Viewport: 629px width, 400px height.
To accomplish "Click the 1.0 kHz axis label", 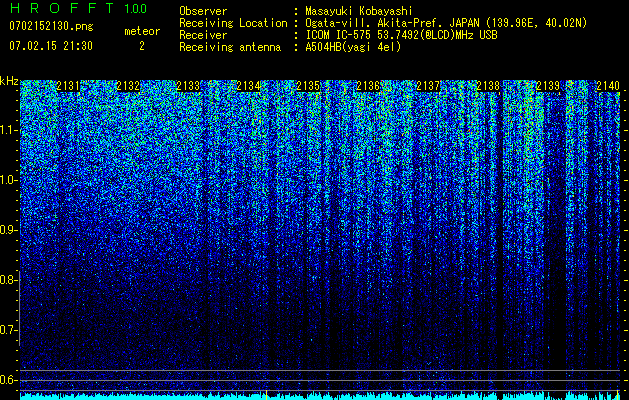I will (x=7, y=180).
